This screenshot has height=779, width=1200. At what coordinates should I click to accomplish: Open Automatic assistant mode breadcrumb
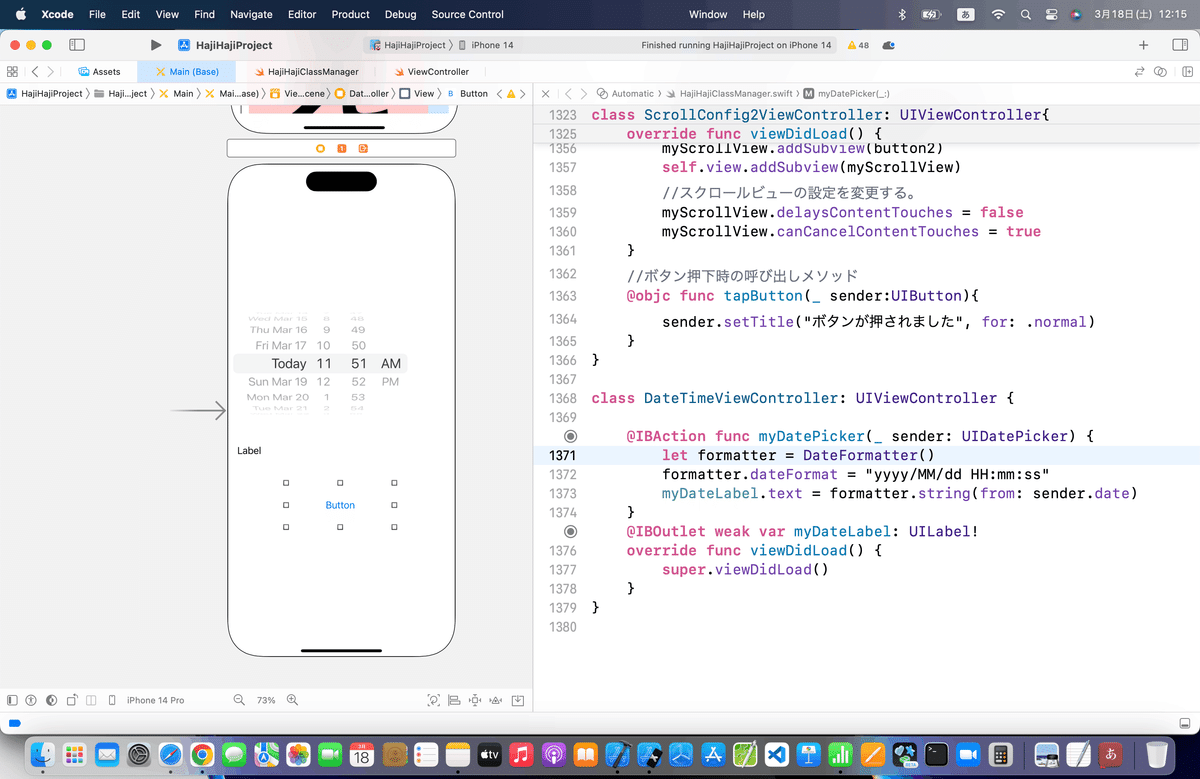coord(625,93)
